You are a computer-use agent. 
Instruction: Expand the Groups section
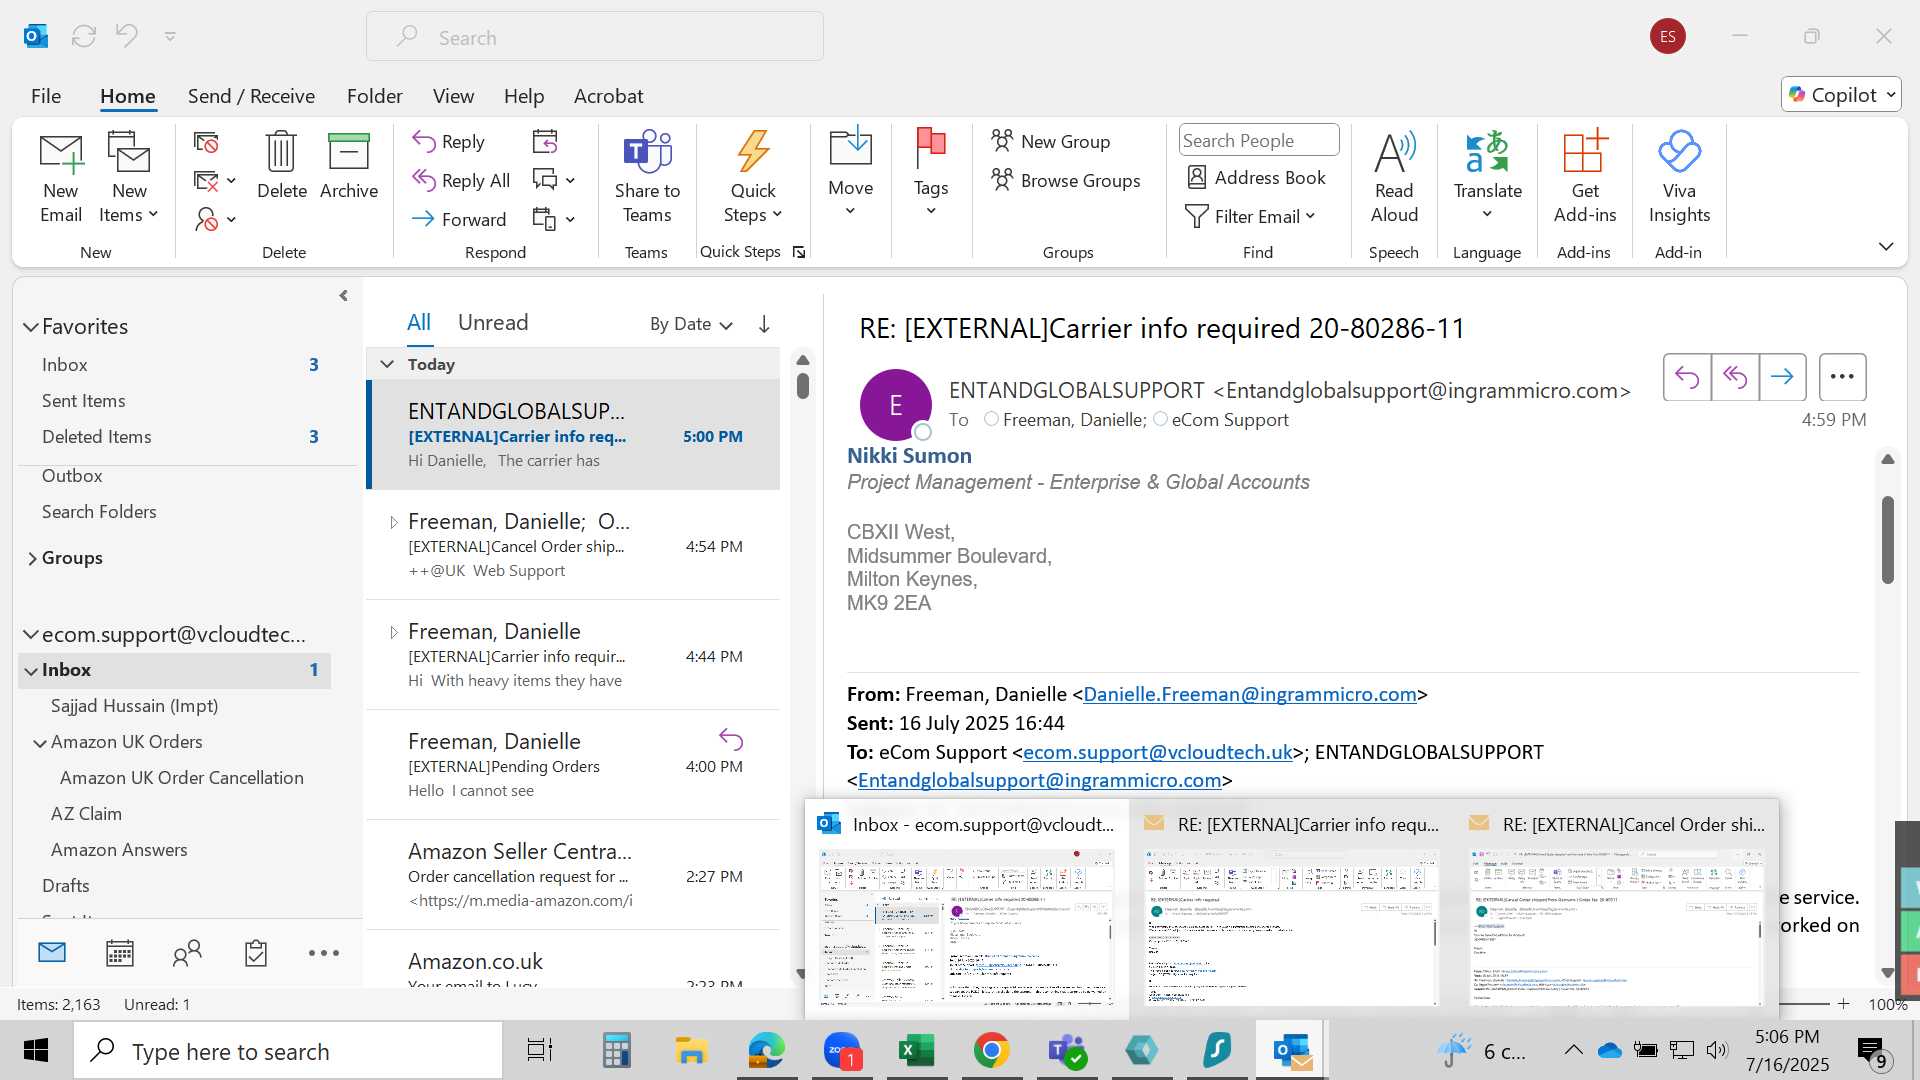point(32,558)
